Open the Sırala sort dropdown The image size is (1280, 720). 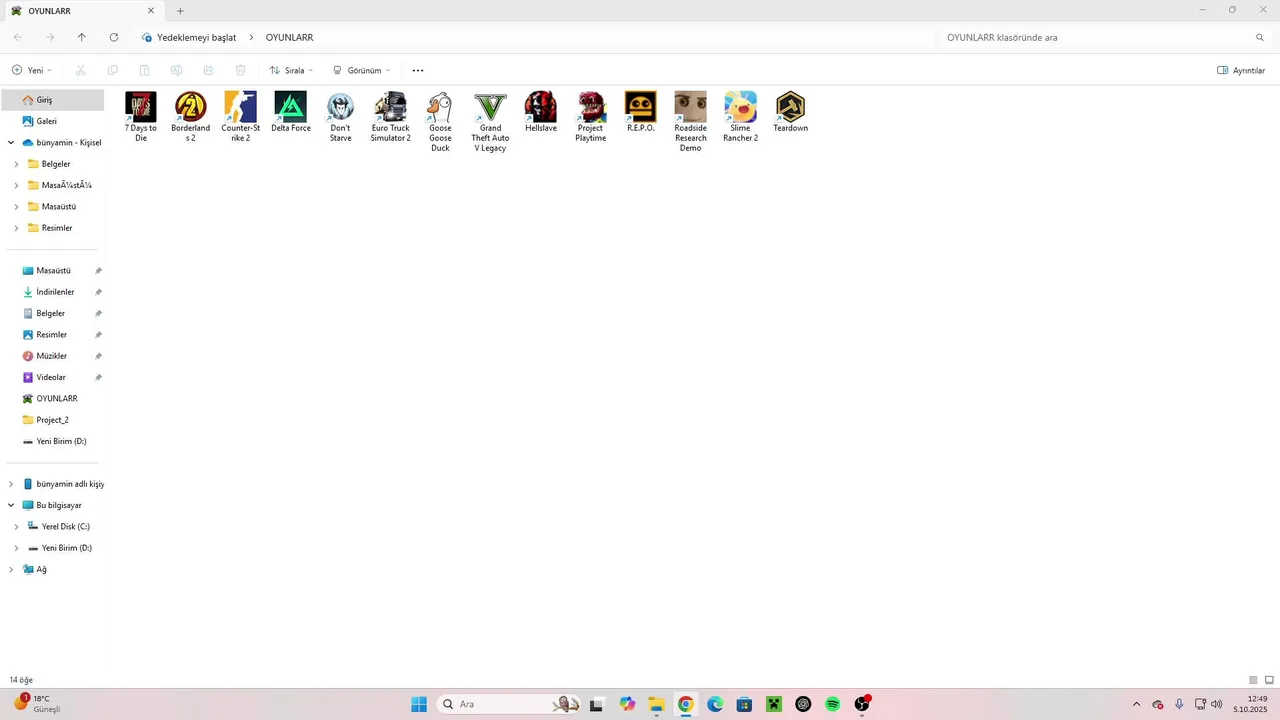pos(291,70)
